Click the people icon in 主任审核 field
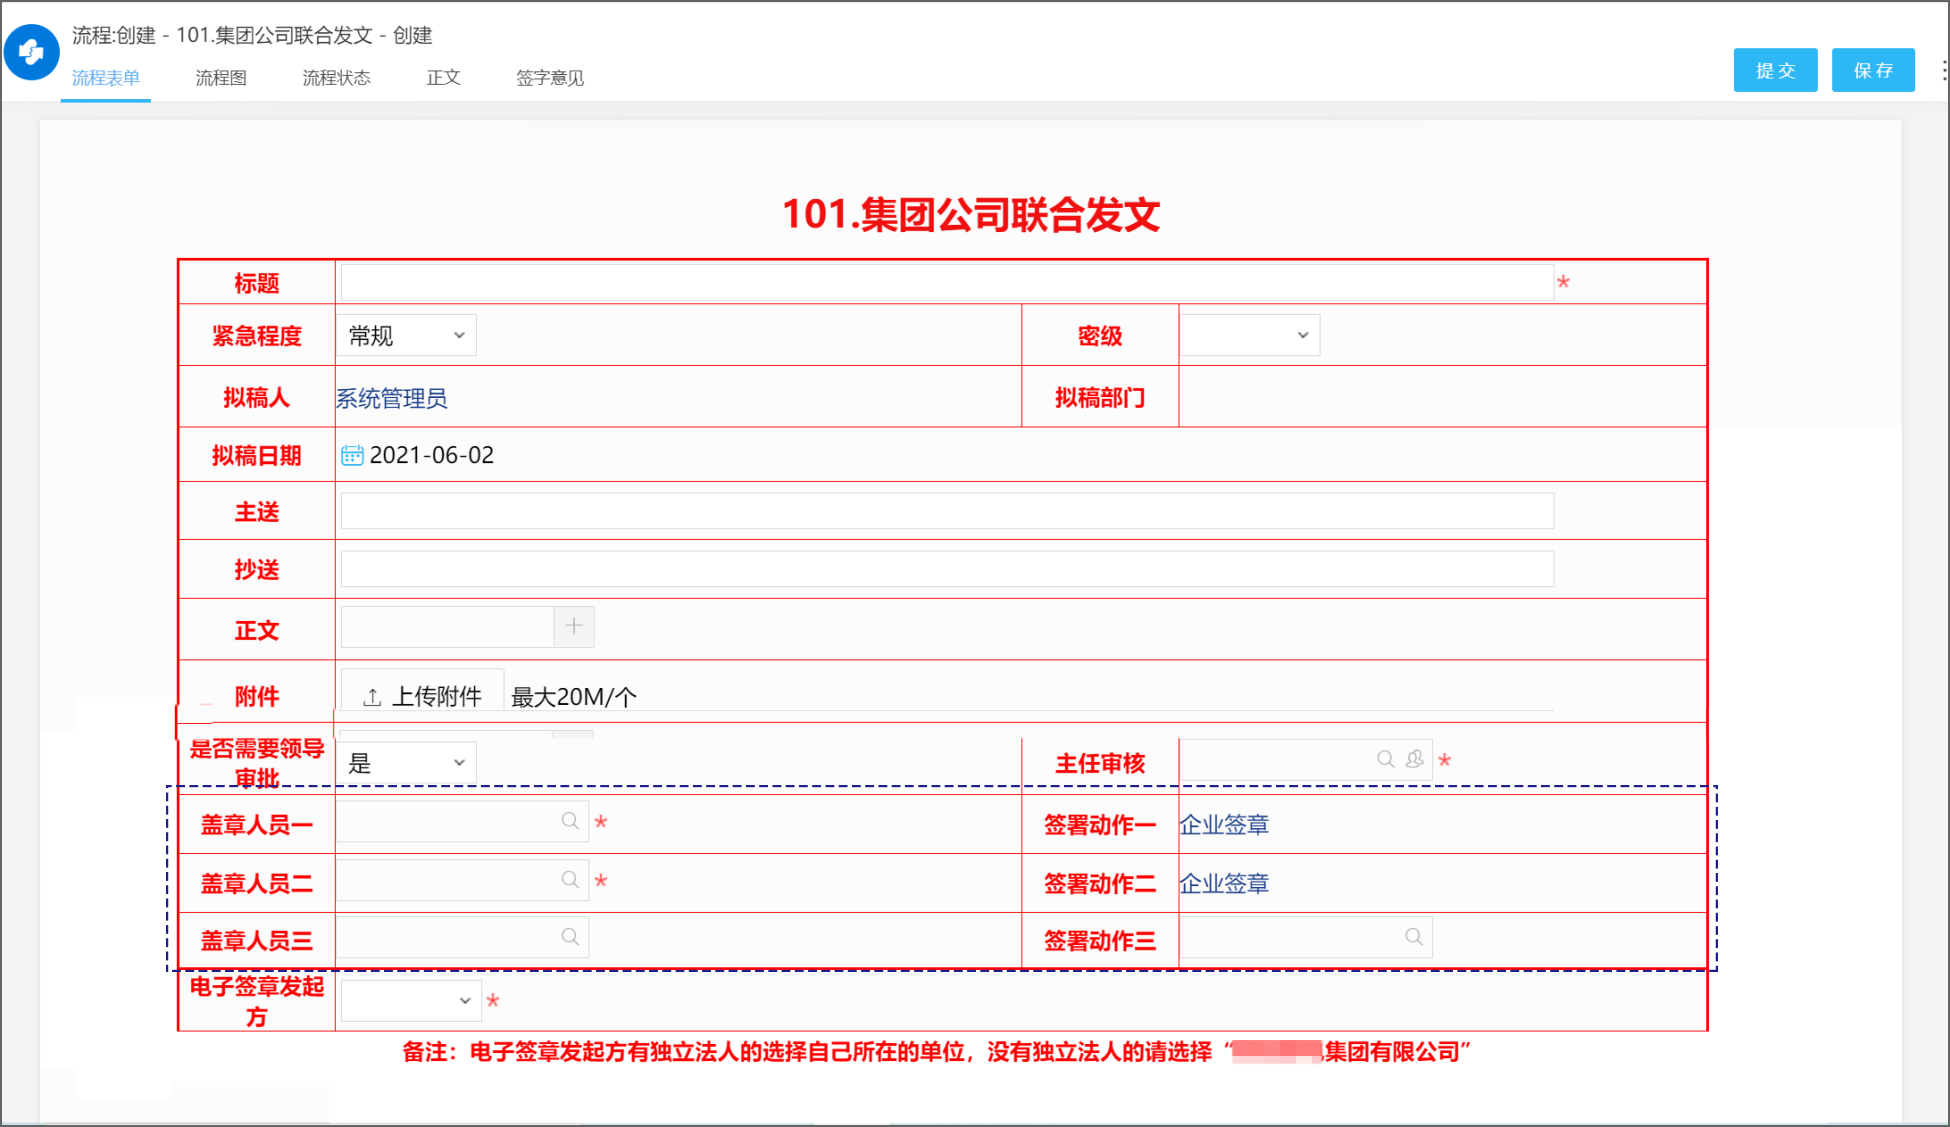 click(x=1415, y=759)
